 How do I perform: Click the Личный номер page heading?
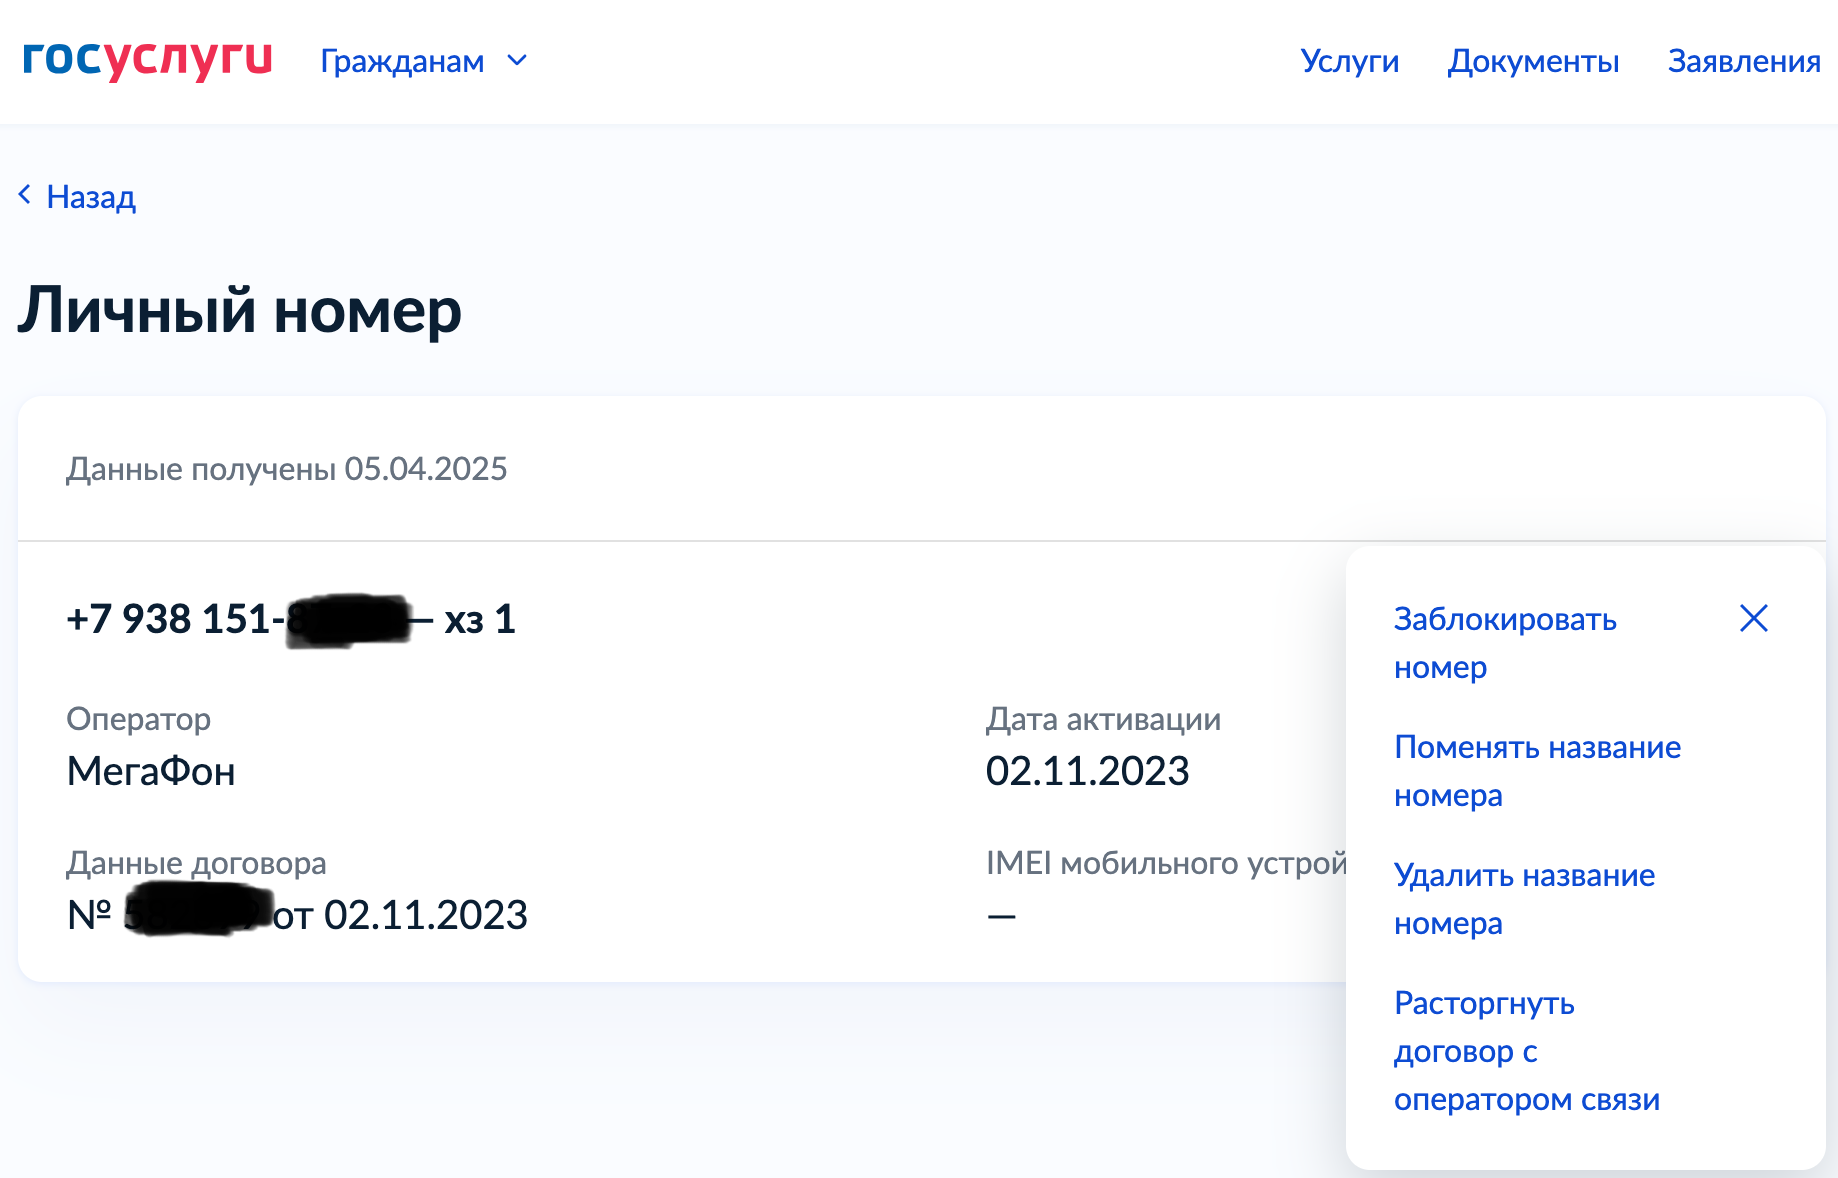pyautogui.click(x=240, y=310)
